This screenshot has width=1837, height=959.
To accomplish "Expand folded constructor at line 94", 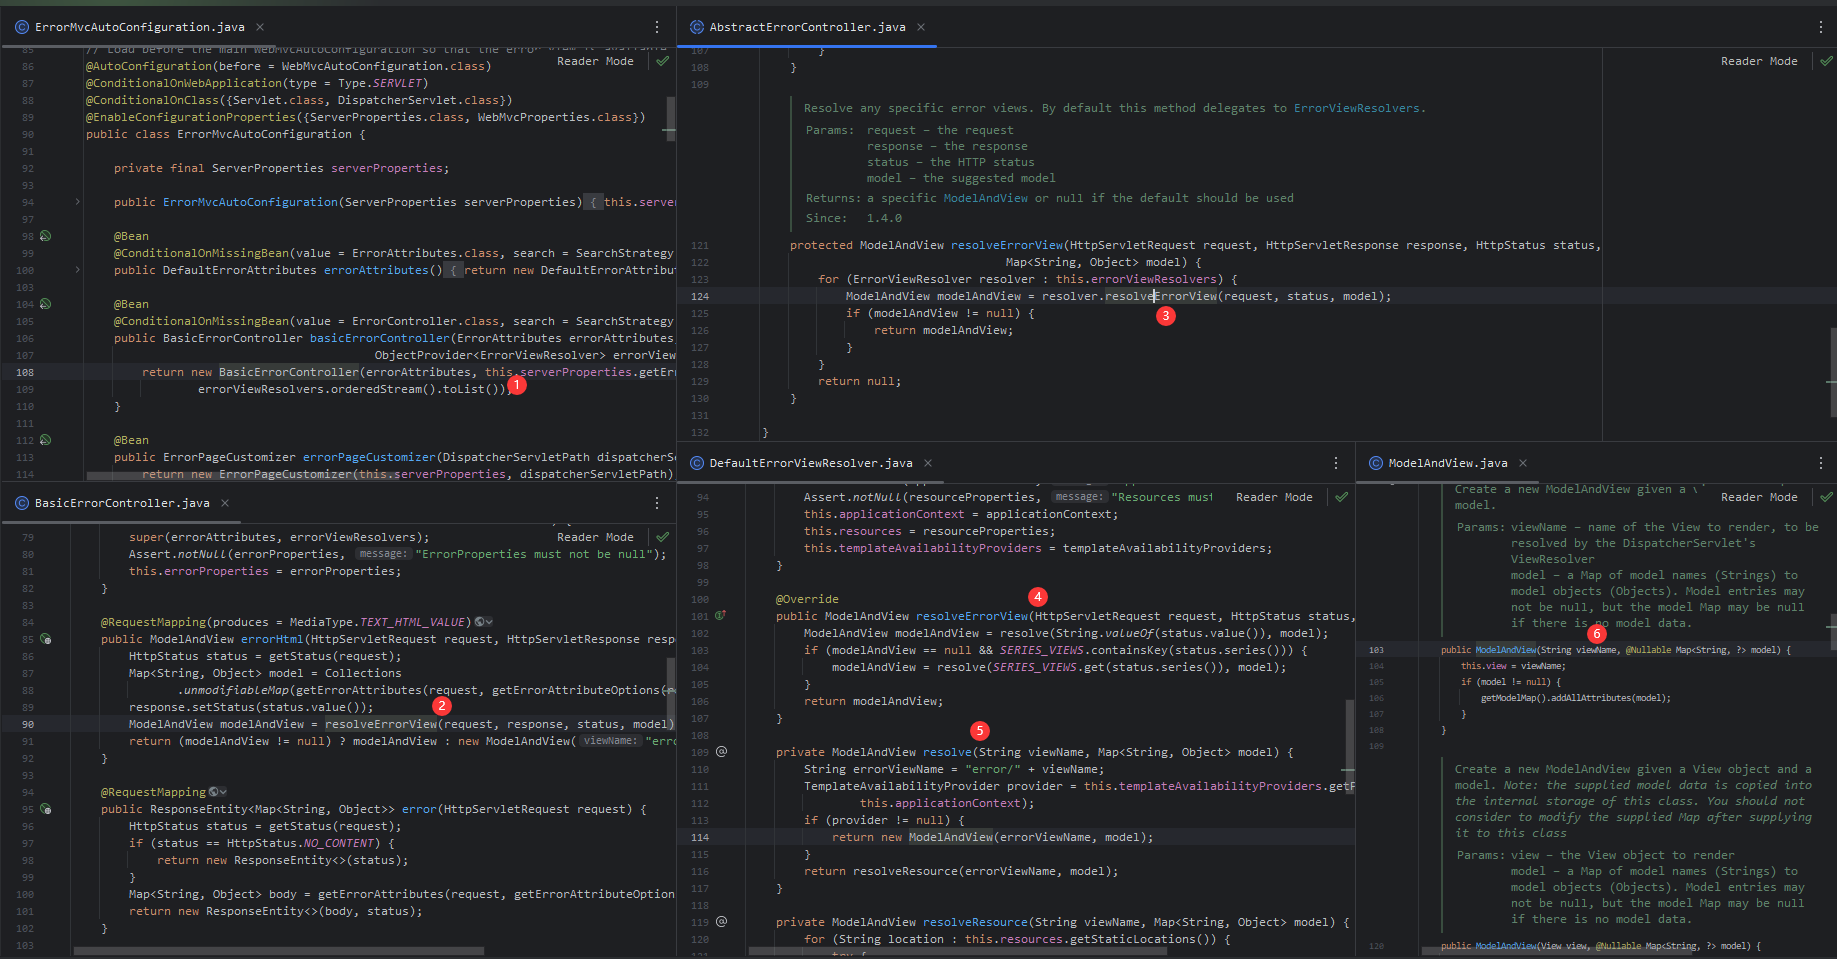I will [78, 202].
